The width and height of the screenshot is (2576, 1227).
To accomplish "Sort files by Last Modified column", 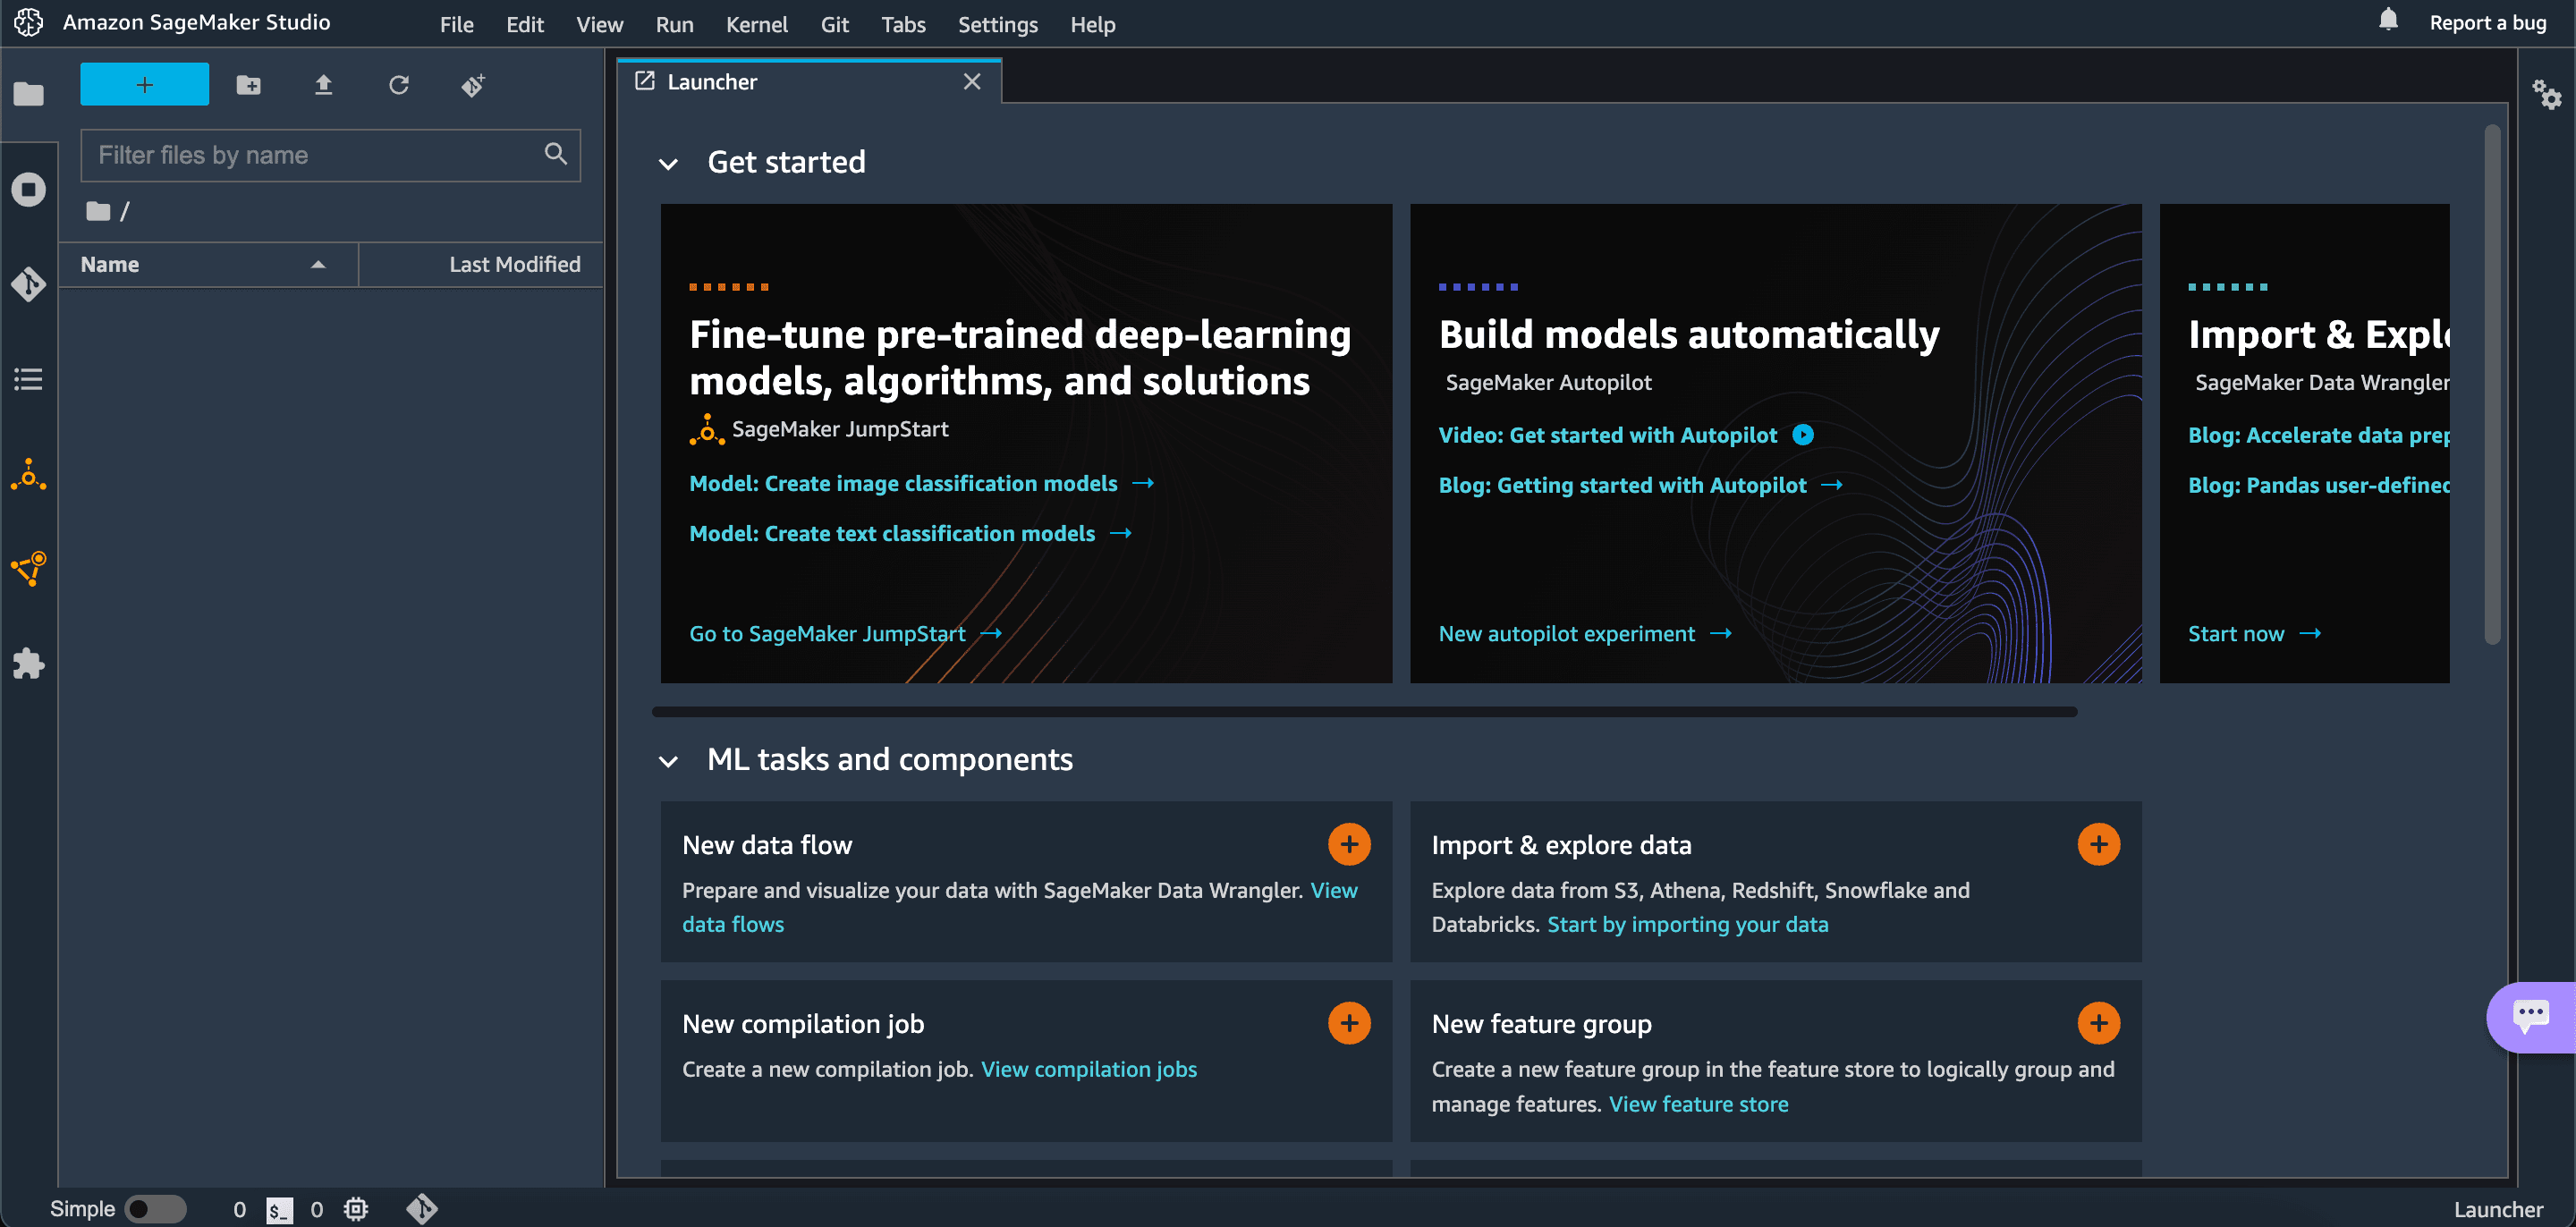I will (x=481, y=265).
